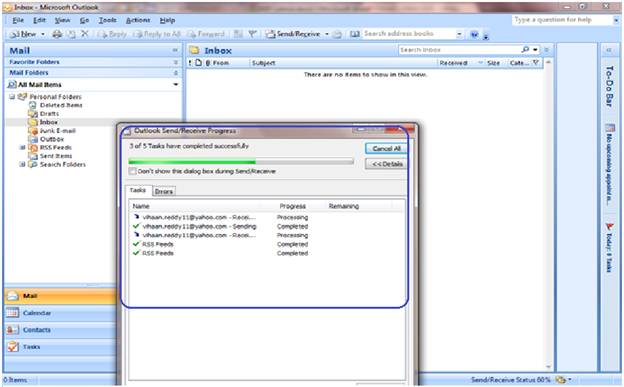Viewport: 624px width, 387px height.
Task: Open the Search Inbox options dropdown arrow
Action: point(535,50)
